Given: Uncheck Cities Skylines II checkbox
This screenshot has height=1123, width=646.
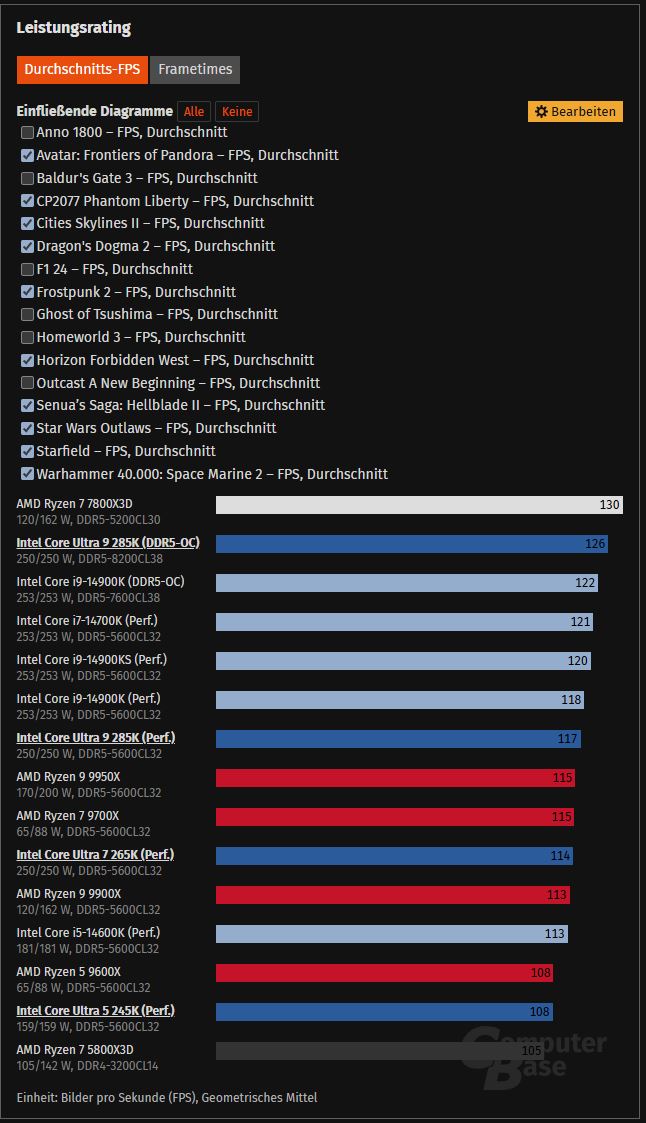Looking at the screenshot, I should coord(27,223).
